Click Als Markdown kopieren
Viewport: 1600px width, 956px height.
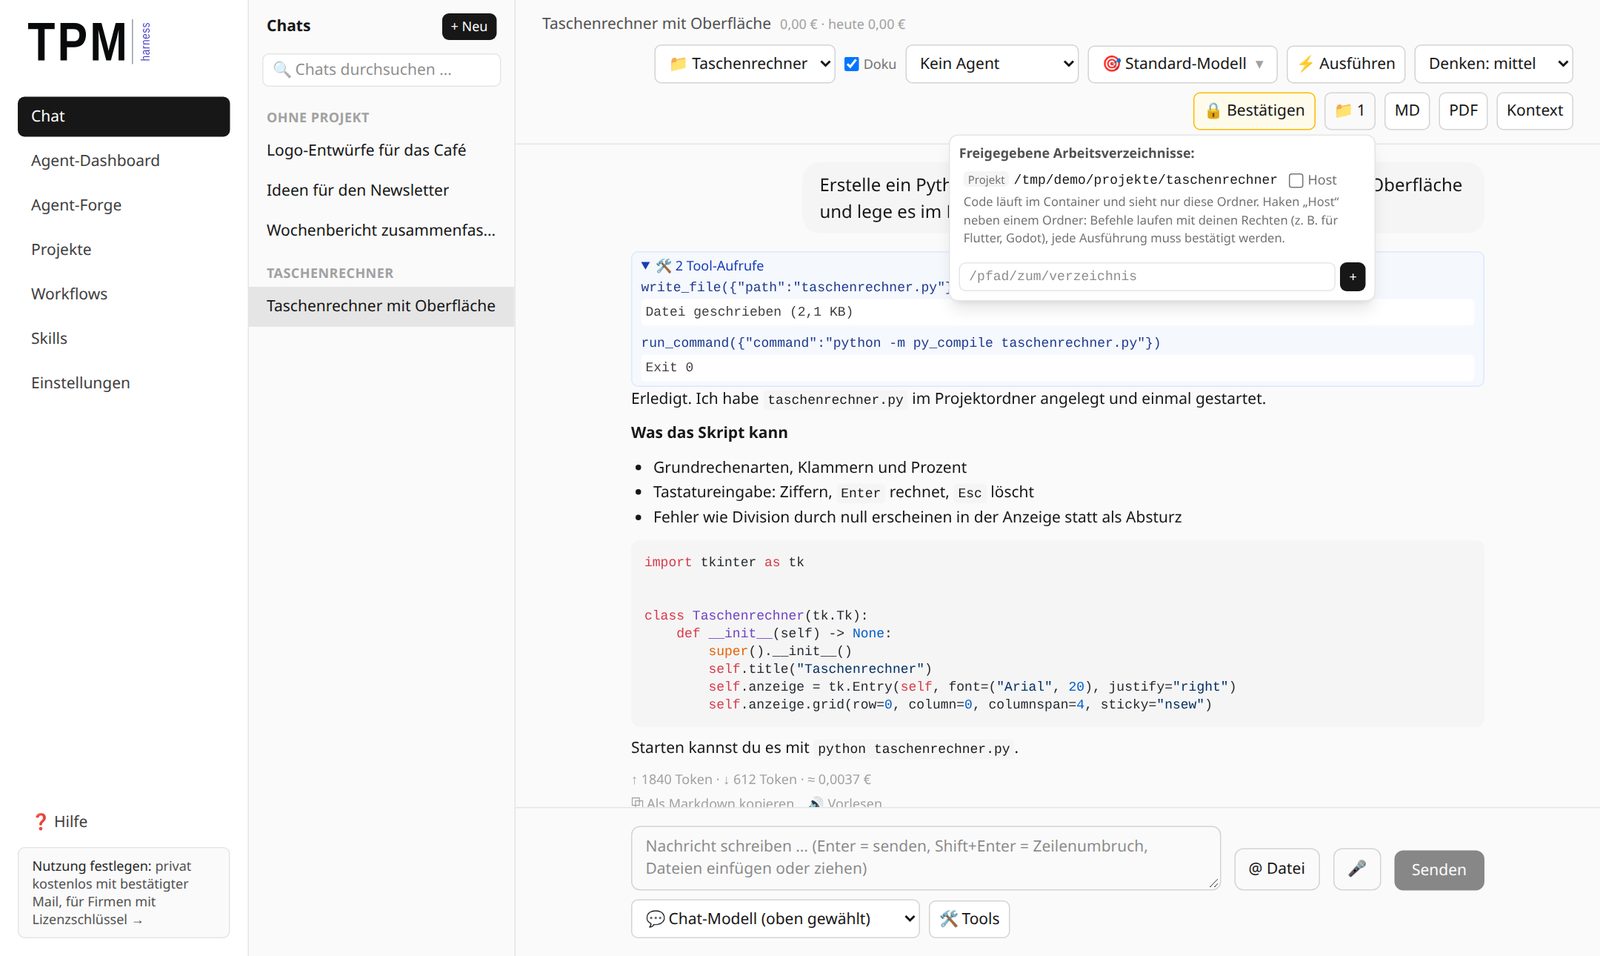point(713,803)
